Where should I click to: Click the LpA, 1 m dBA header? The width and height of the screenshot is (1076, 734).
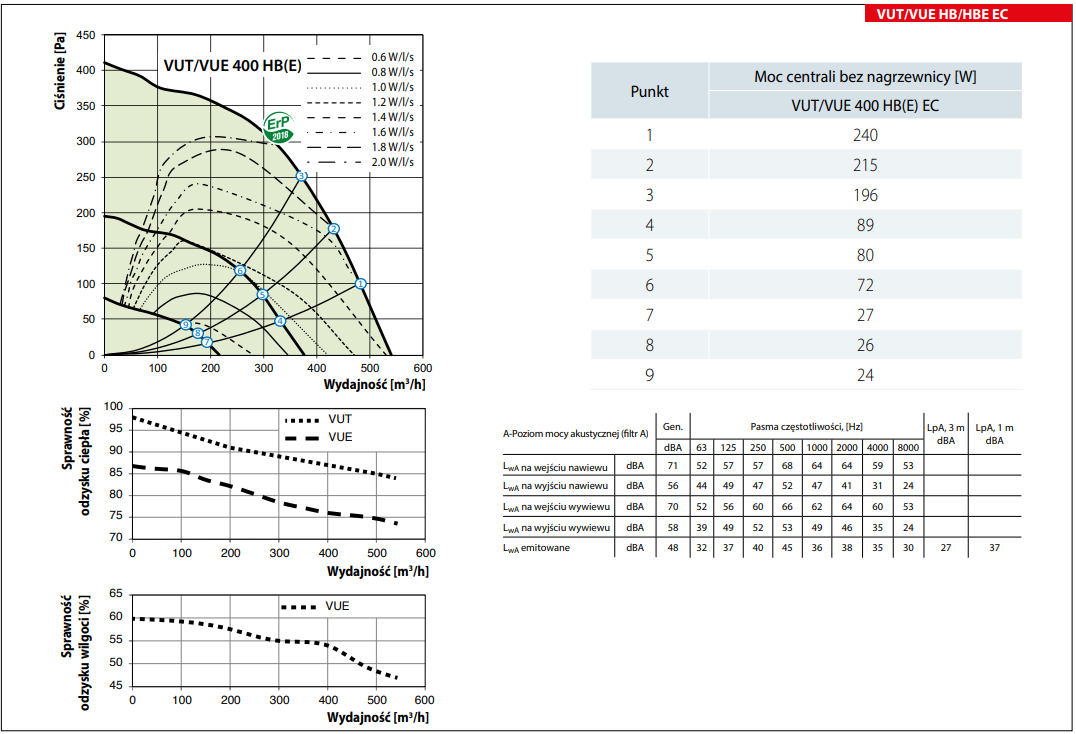(994, 434)
